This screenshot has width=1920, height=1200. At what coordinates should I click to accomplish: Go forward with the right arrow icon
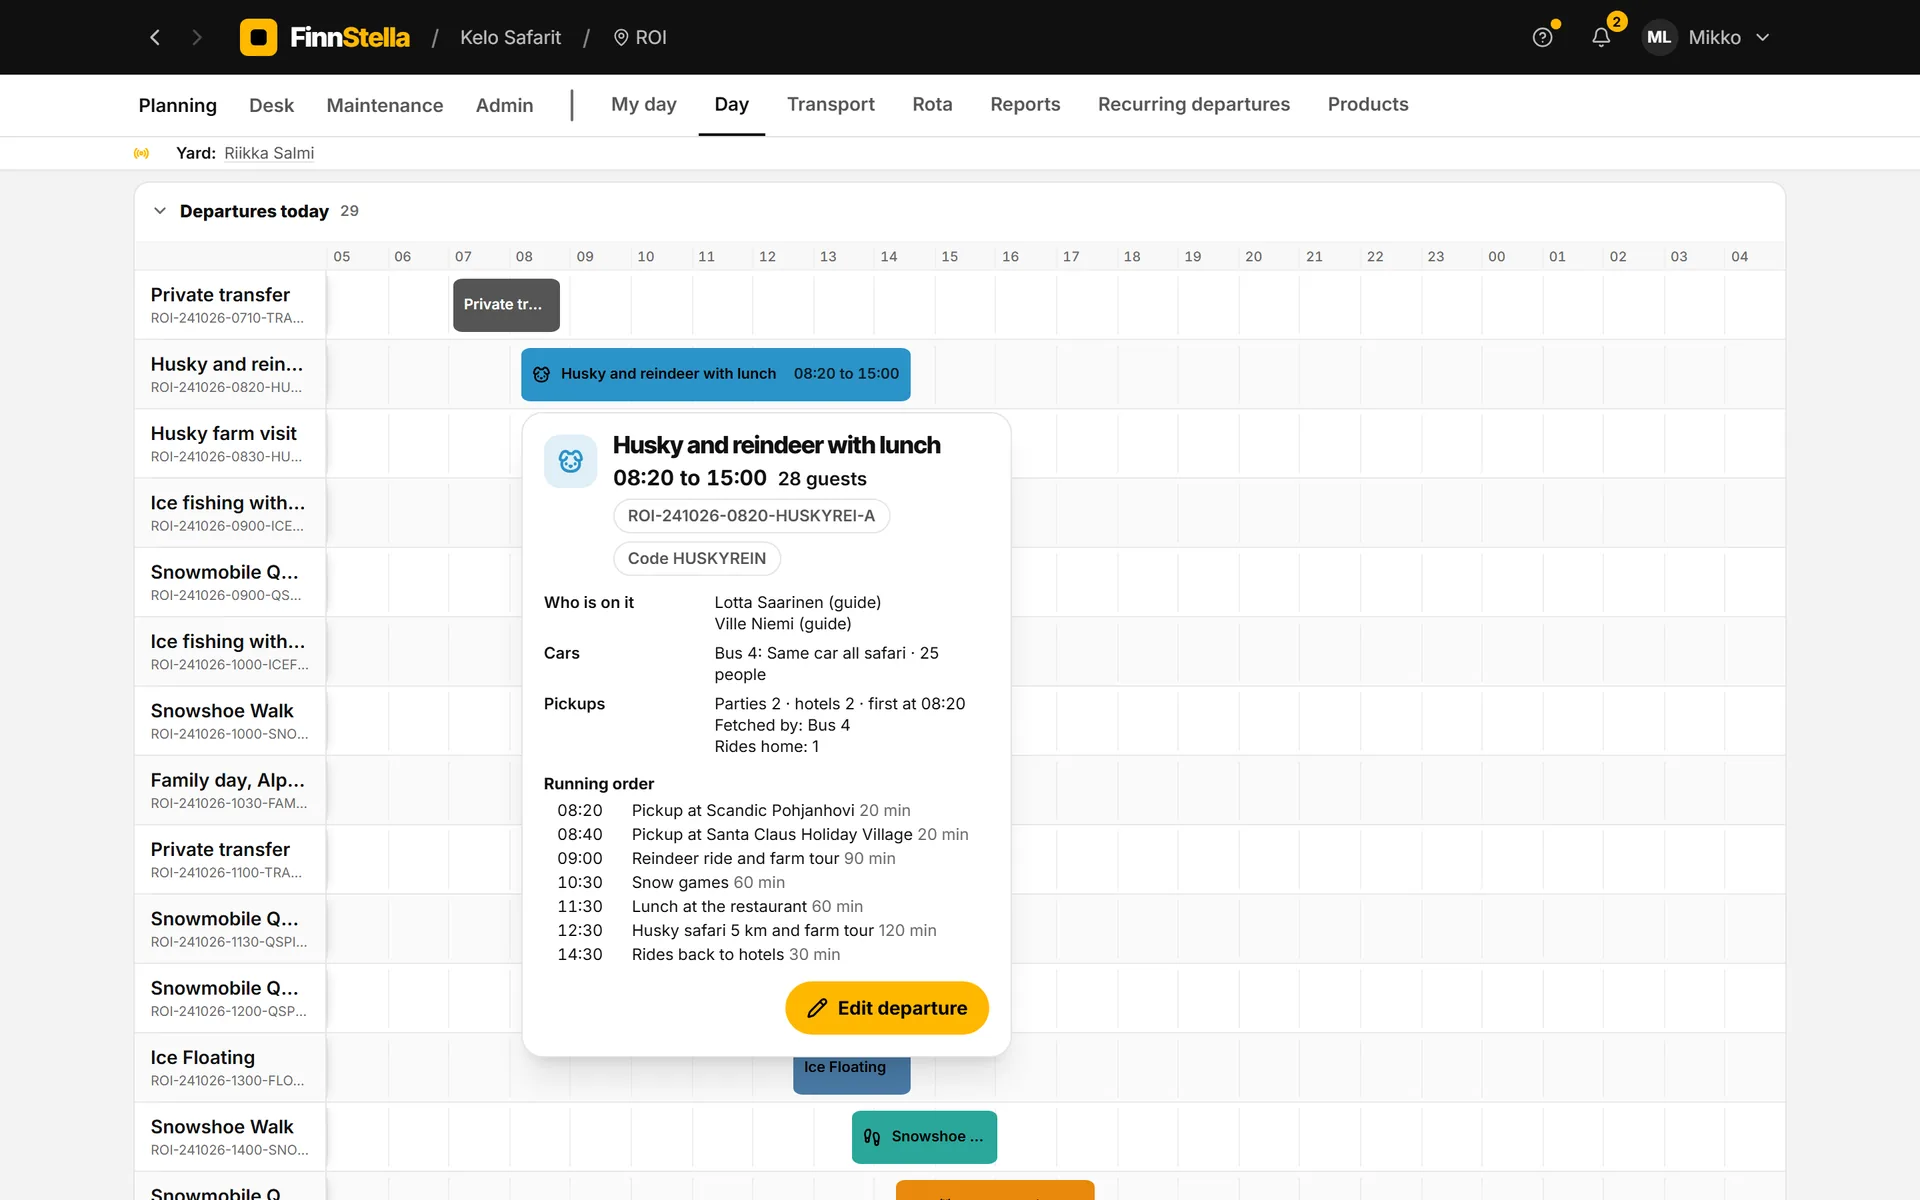[197, 37]
